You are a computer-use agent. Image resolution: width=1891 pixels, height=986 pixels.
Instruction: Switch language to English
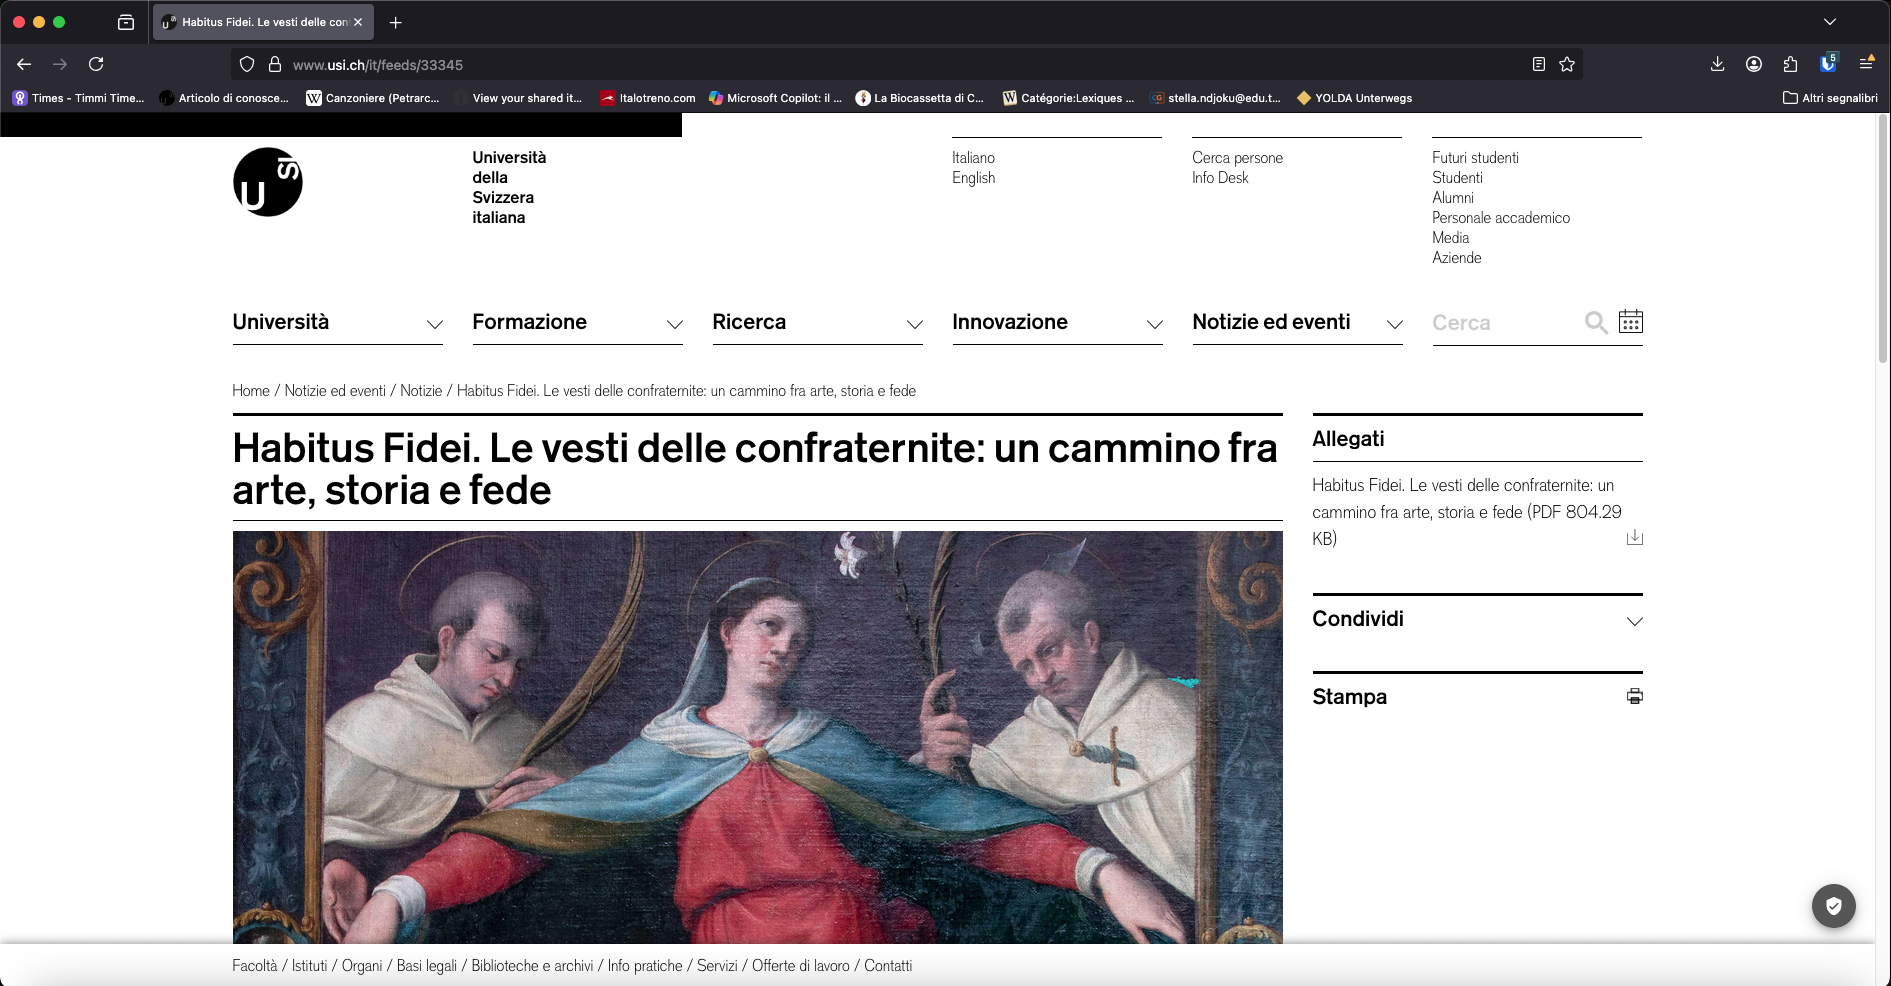click(973, 177)
